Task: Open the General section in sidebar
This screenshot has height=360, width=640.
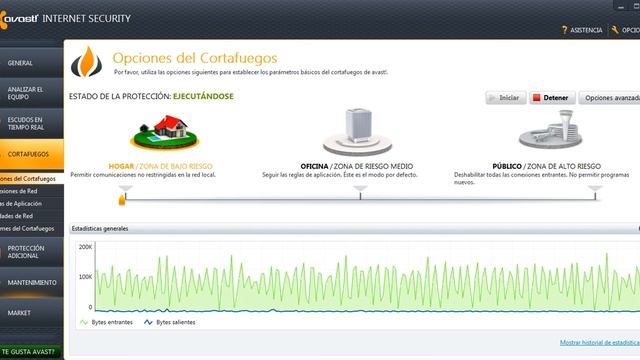Action: (x=31, y=63)
